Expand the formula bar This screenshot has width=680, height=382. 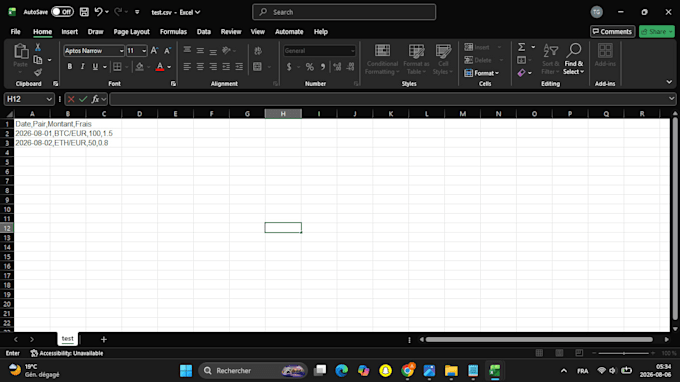tap(671, 99)
